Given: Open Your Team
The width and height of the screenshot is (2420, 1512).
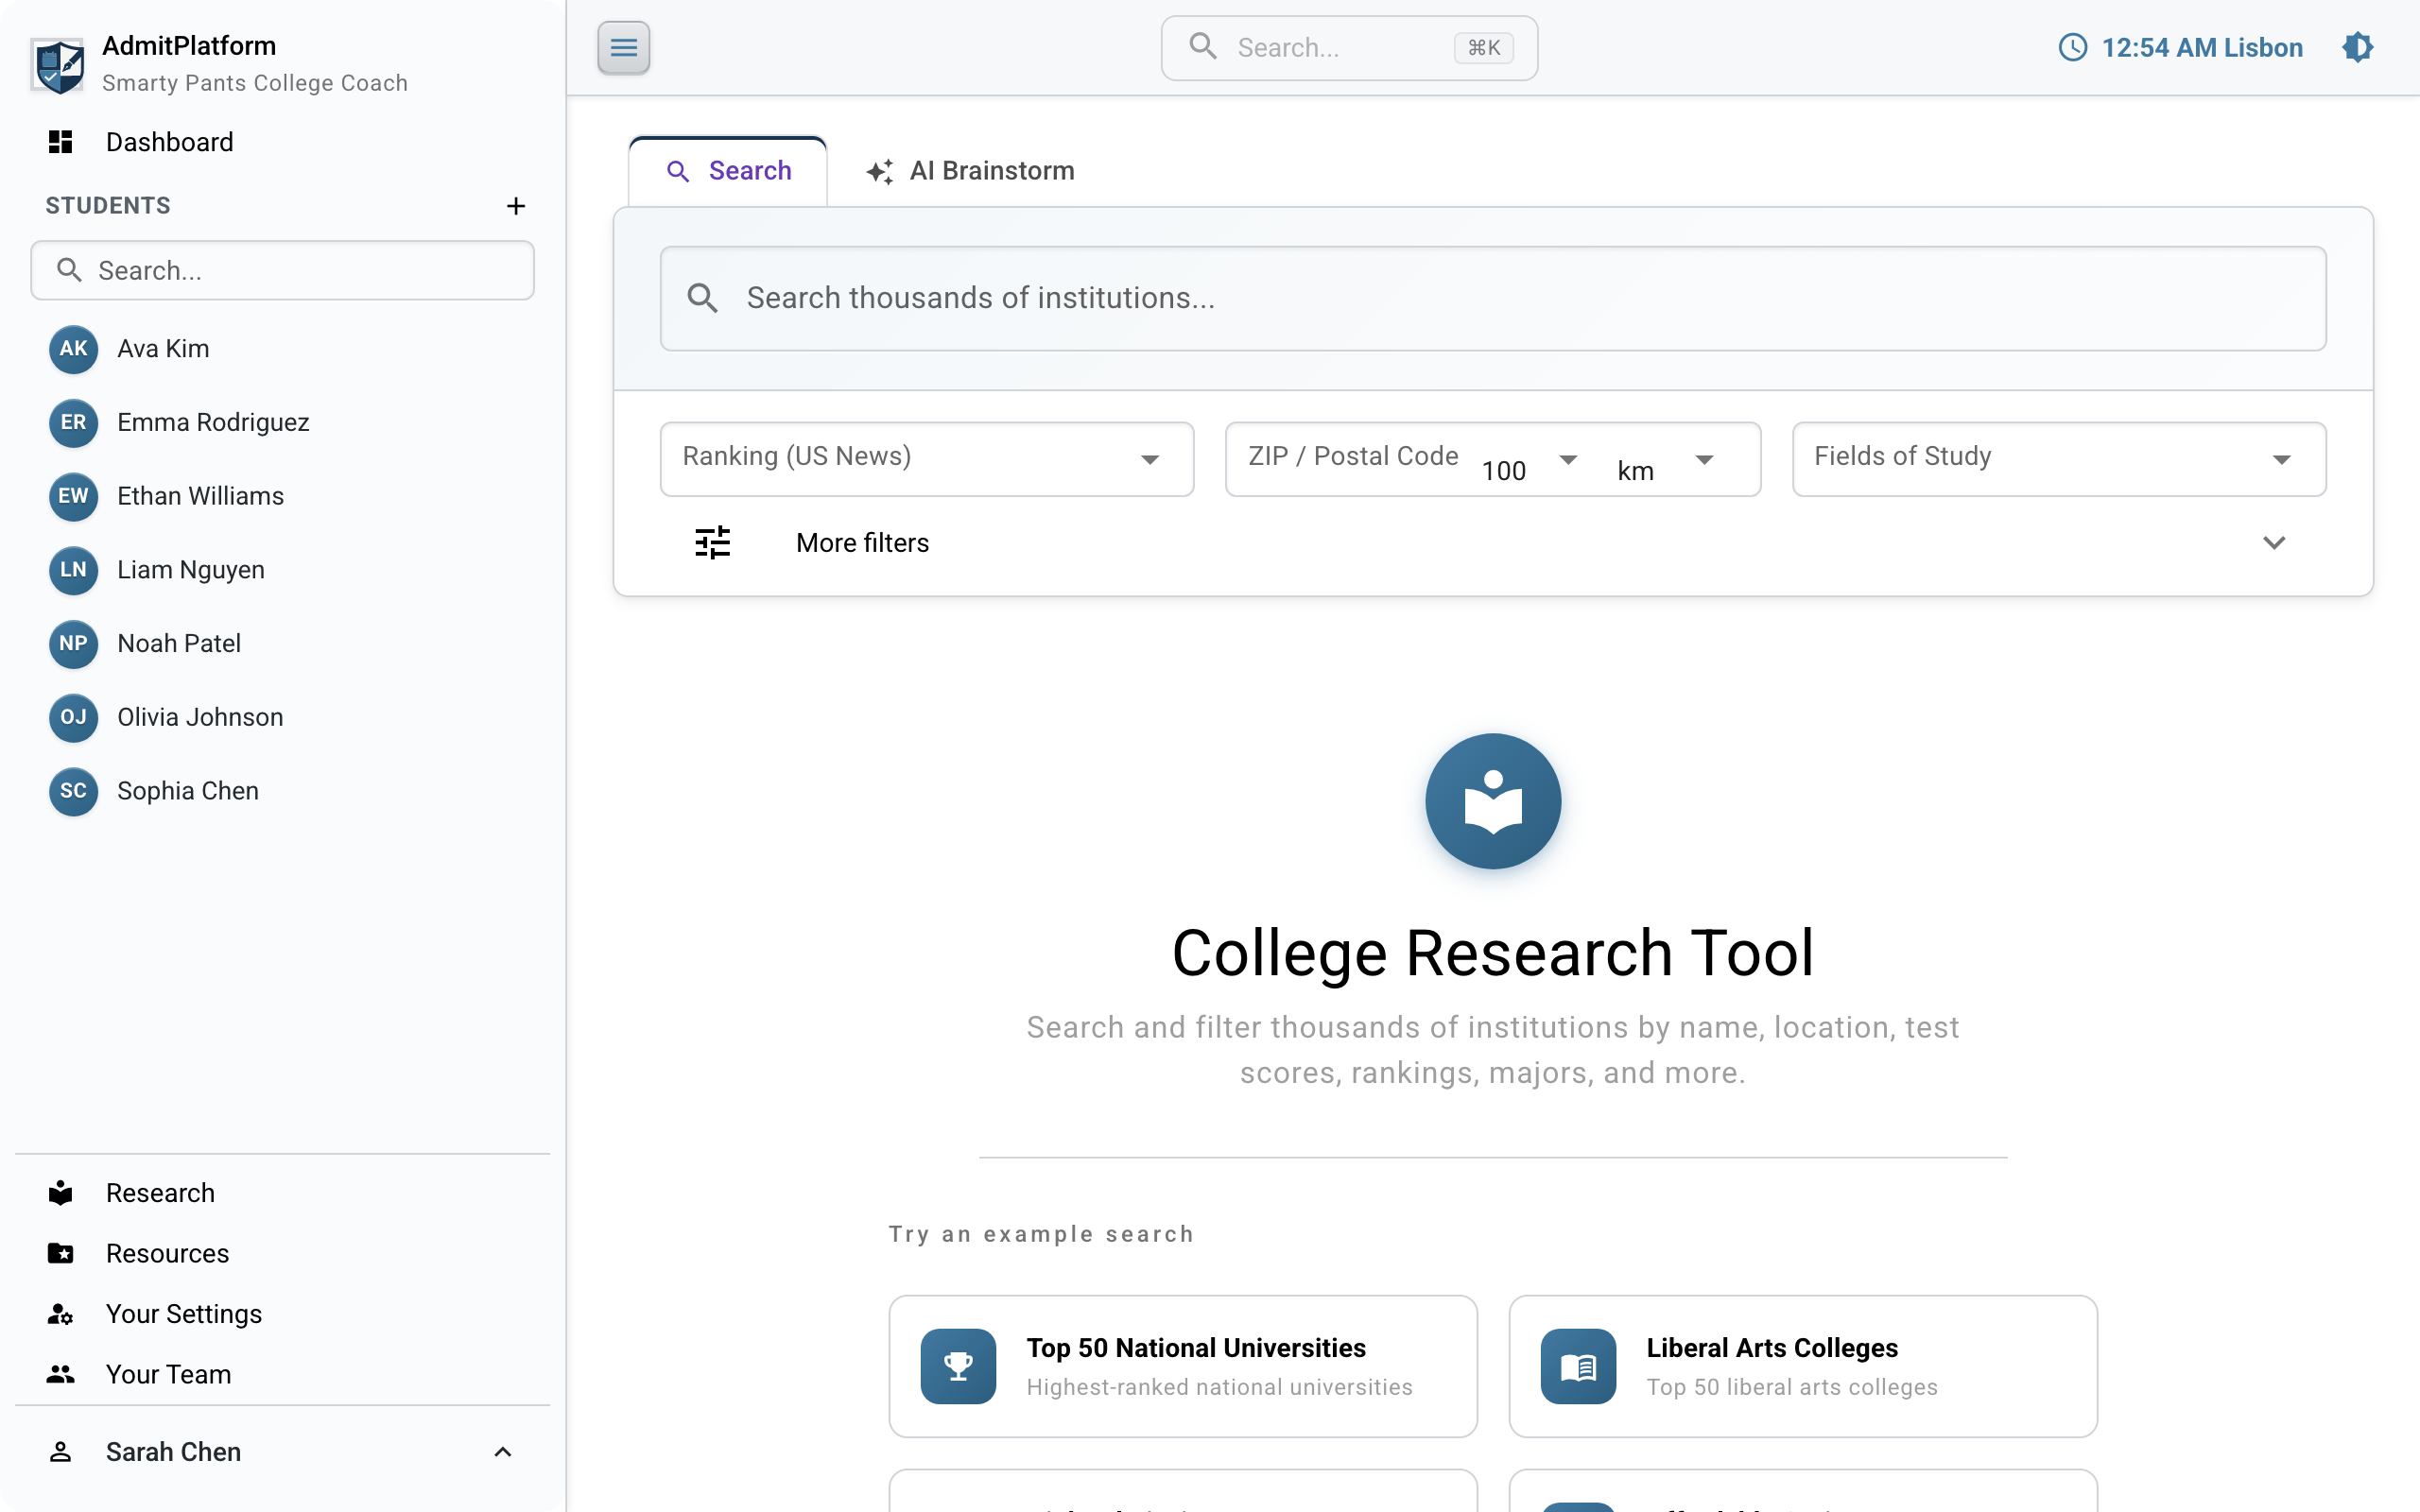Looking at the screenshot, I should (x=167, y=1374).
